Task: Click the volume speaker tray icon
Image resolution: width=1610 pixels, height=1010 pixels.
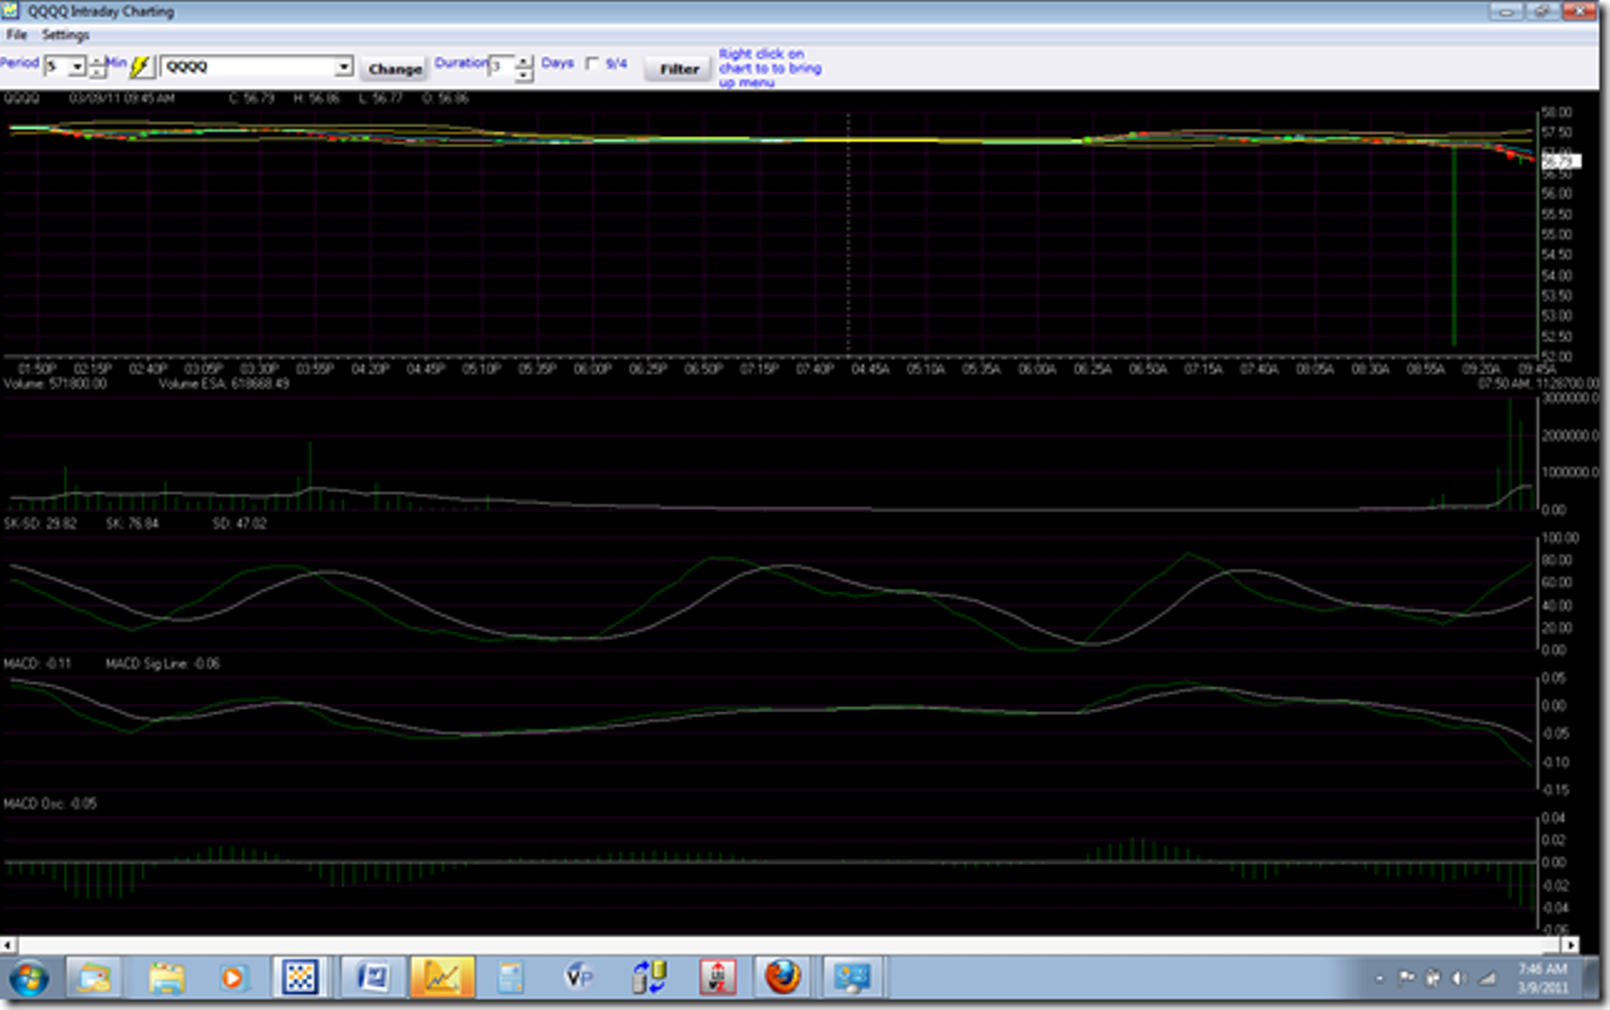Action: click(x=1460, y=978)
